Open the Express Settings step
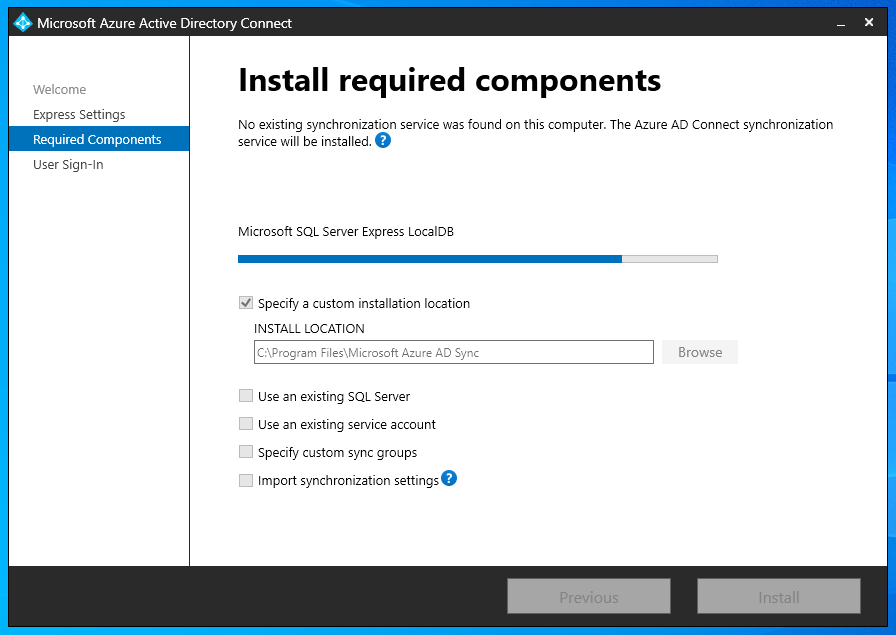This screenshot has width=896, height=635. point(79,115)
